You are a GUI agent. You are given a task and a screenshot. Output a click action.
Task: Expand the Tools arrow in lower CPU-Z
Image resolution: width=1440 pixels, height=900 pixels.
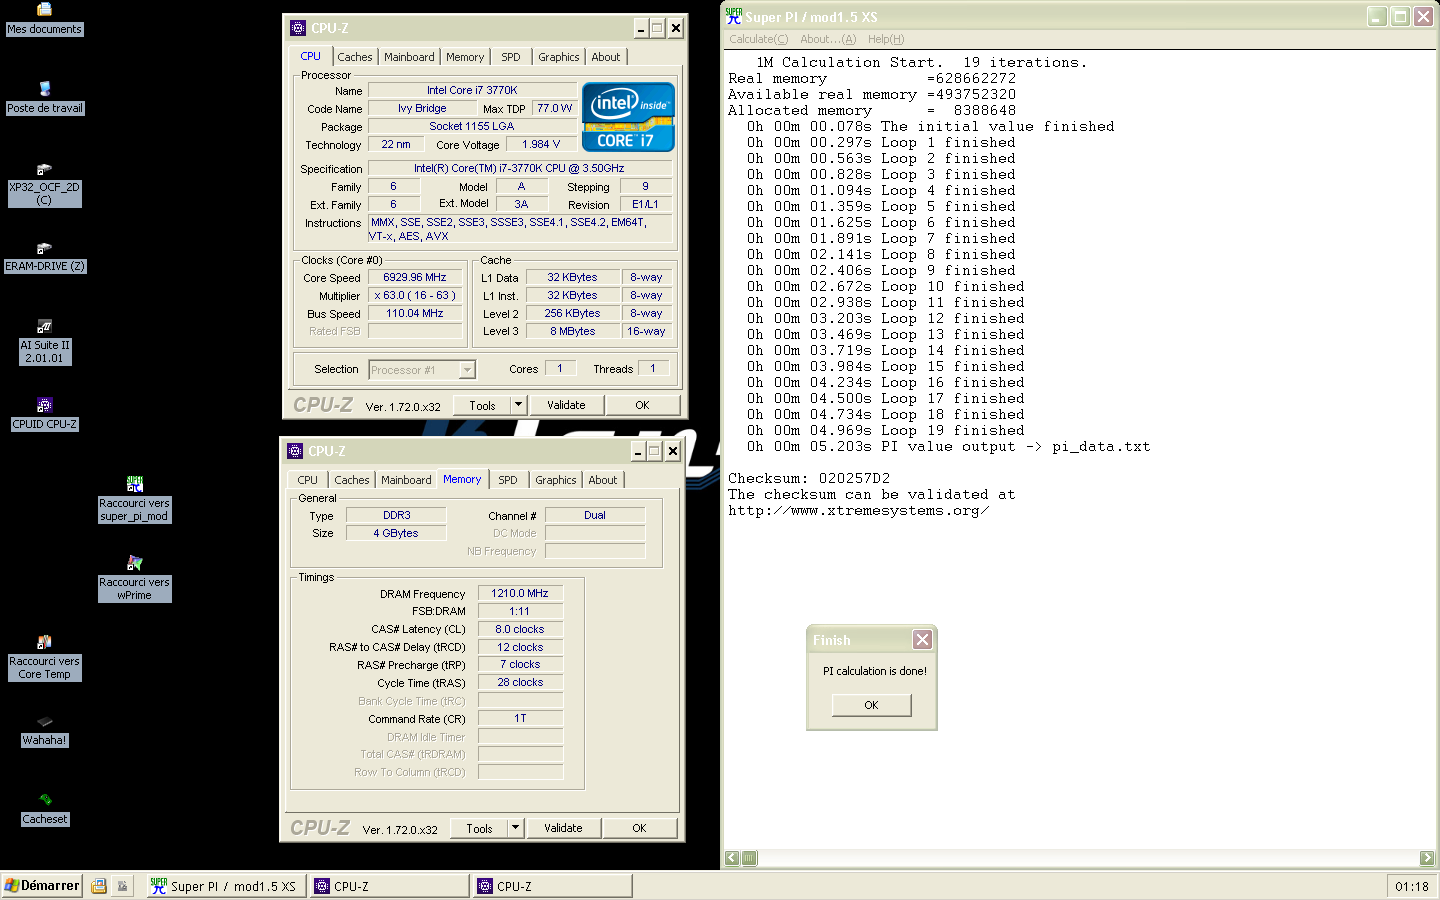tap(515, 828)
